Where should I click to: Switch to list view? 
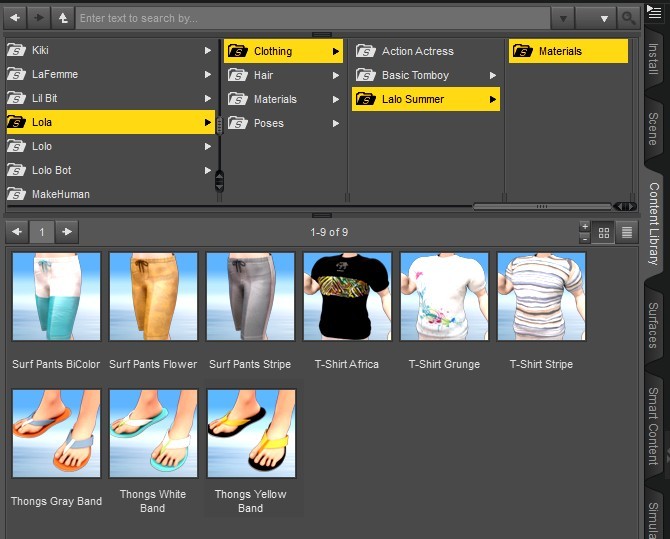tap(627, 233)
